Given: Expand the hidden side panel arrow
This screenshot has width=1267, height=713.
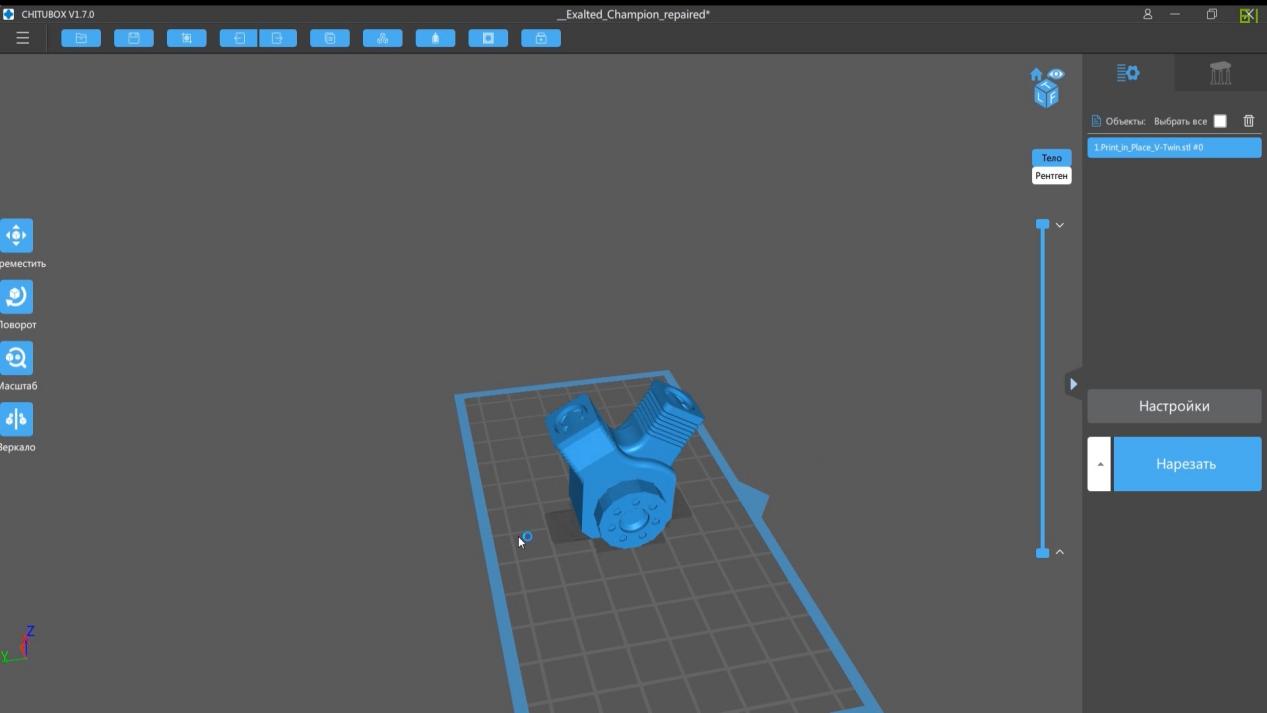Looking at the screenshot, I should coord(1073,383).
